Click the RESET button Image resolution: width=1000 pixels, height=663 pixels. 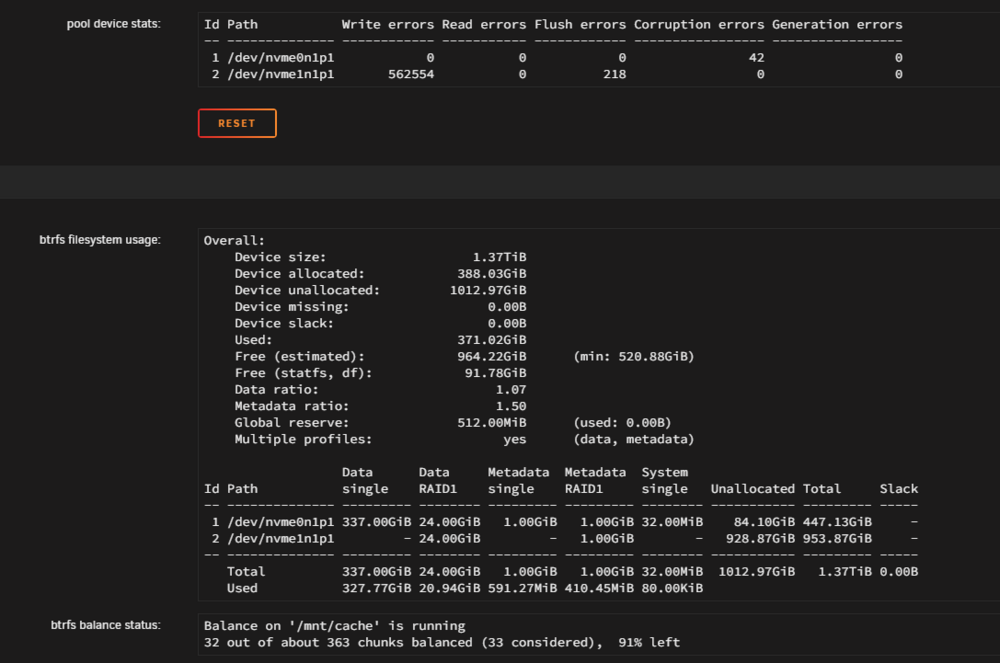click(237, 123)
